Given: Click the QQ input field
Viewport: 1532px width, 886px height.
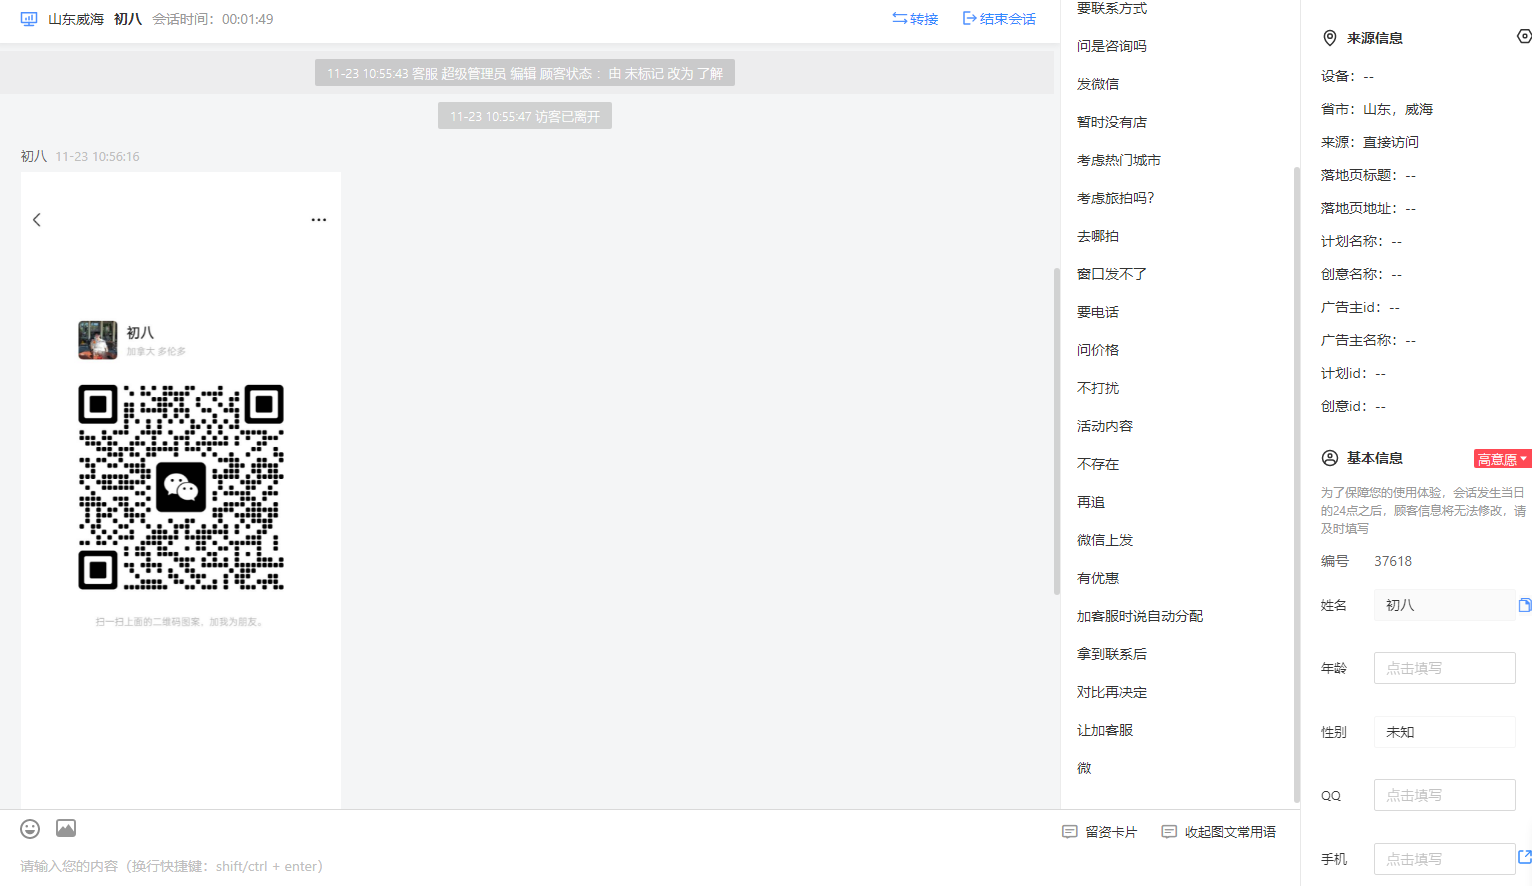Looking at the screenshot, I should tap(1444, 795).
